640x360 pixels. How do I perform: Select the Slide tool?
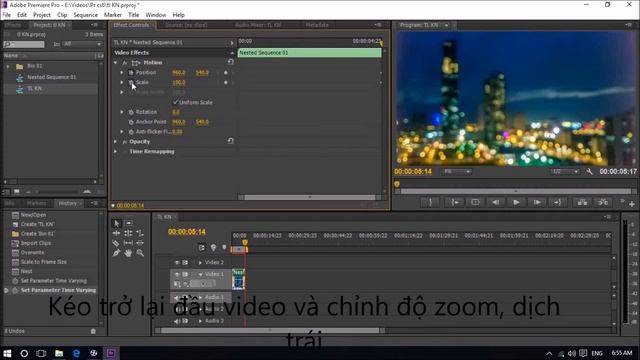coord(140,243)
